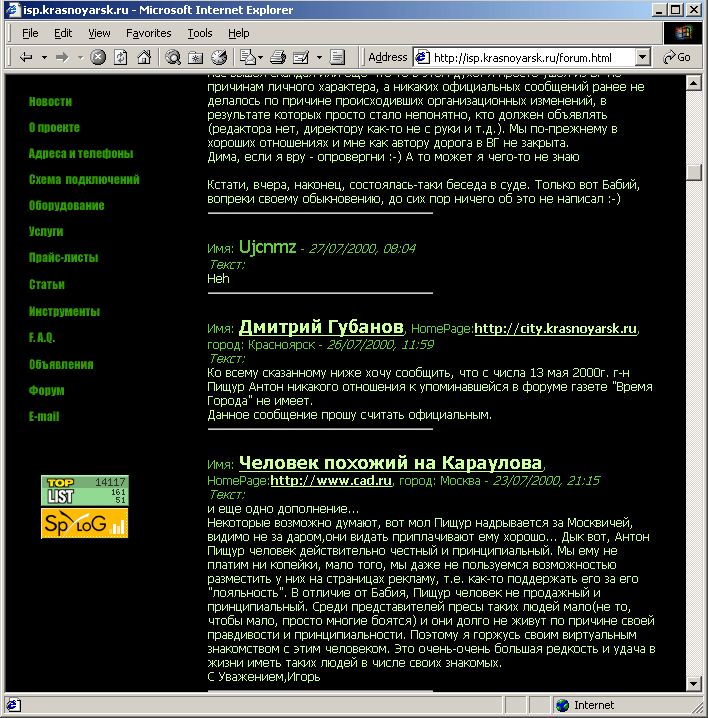Open the Favorites menu
Image resolution: width=708 pixels, height=718 pixels.
pos(148,33)
